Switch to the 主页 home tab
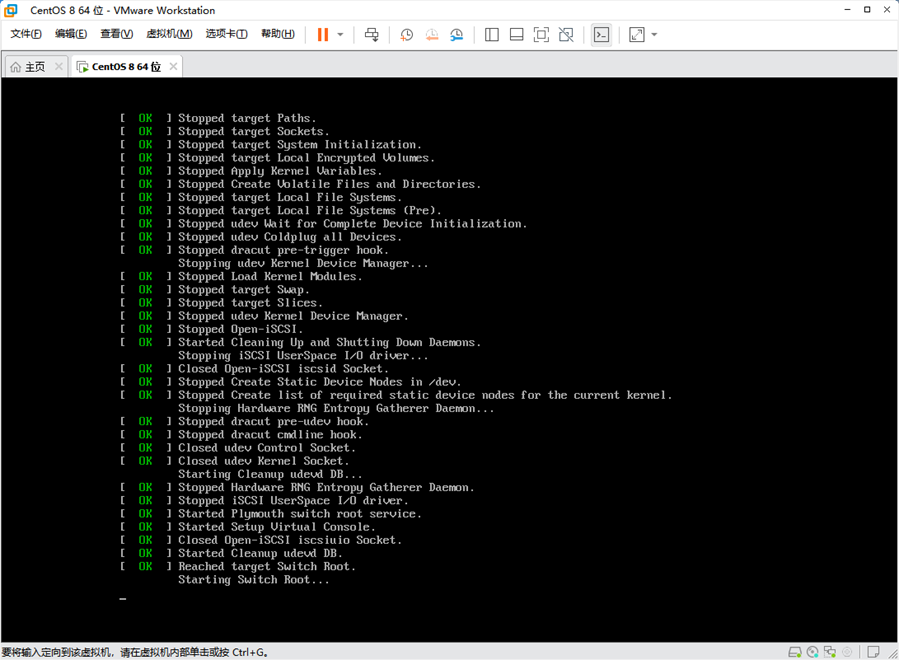 tap(35, 67)
